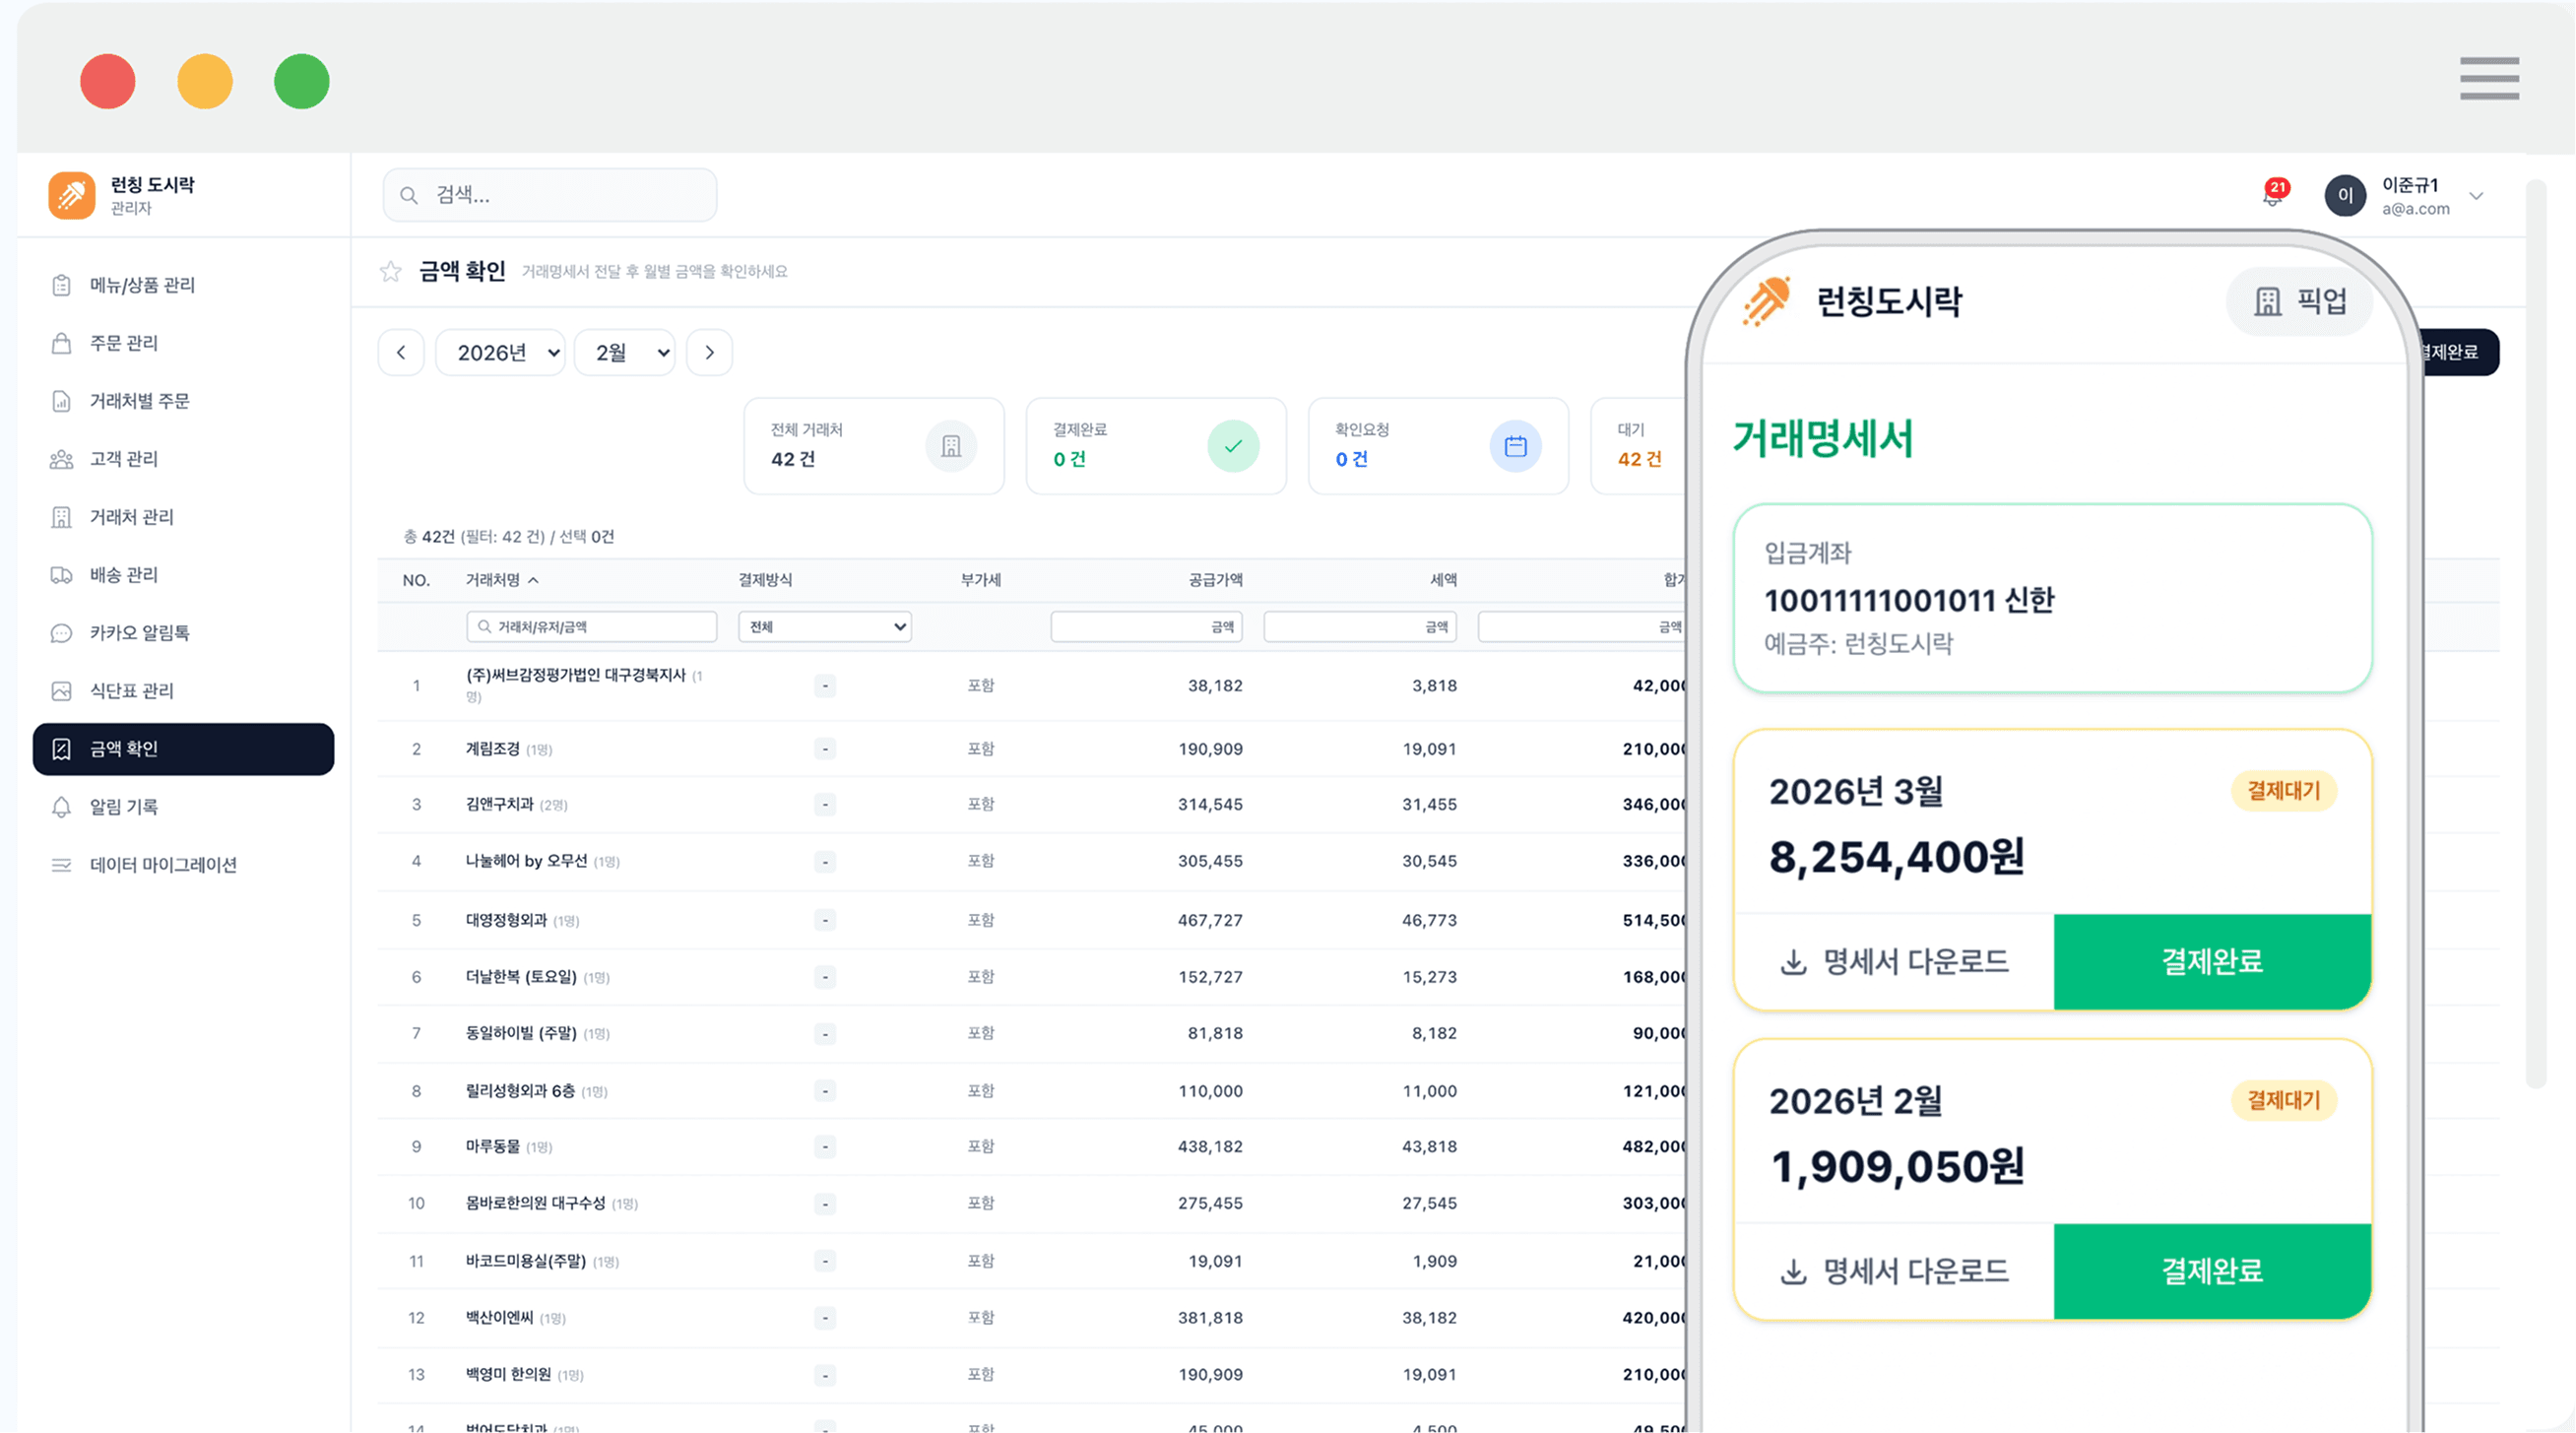
Task: Click the 금액 확인 sidebar icon
Action: pyautogui.click(x=61, y=749)
